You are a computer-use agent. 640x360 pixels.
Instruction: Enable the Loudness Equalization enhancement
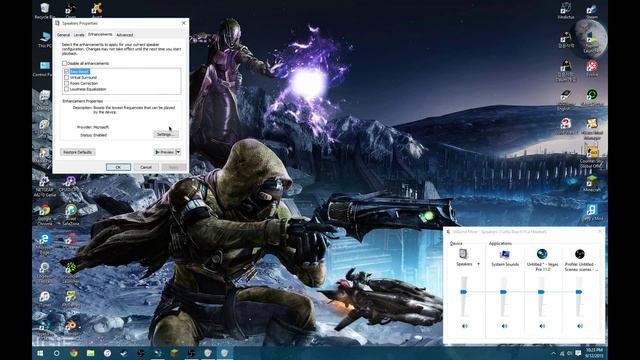click(67, 89)
